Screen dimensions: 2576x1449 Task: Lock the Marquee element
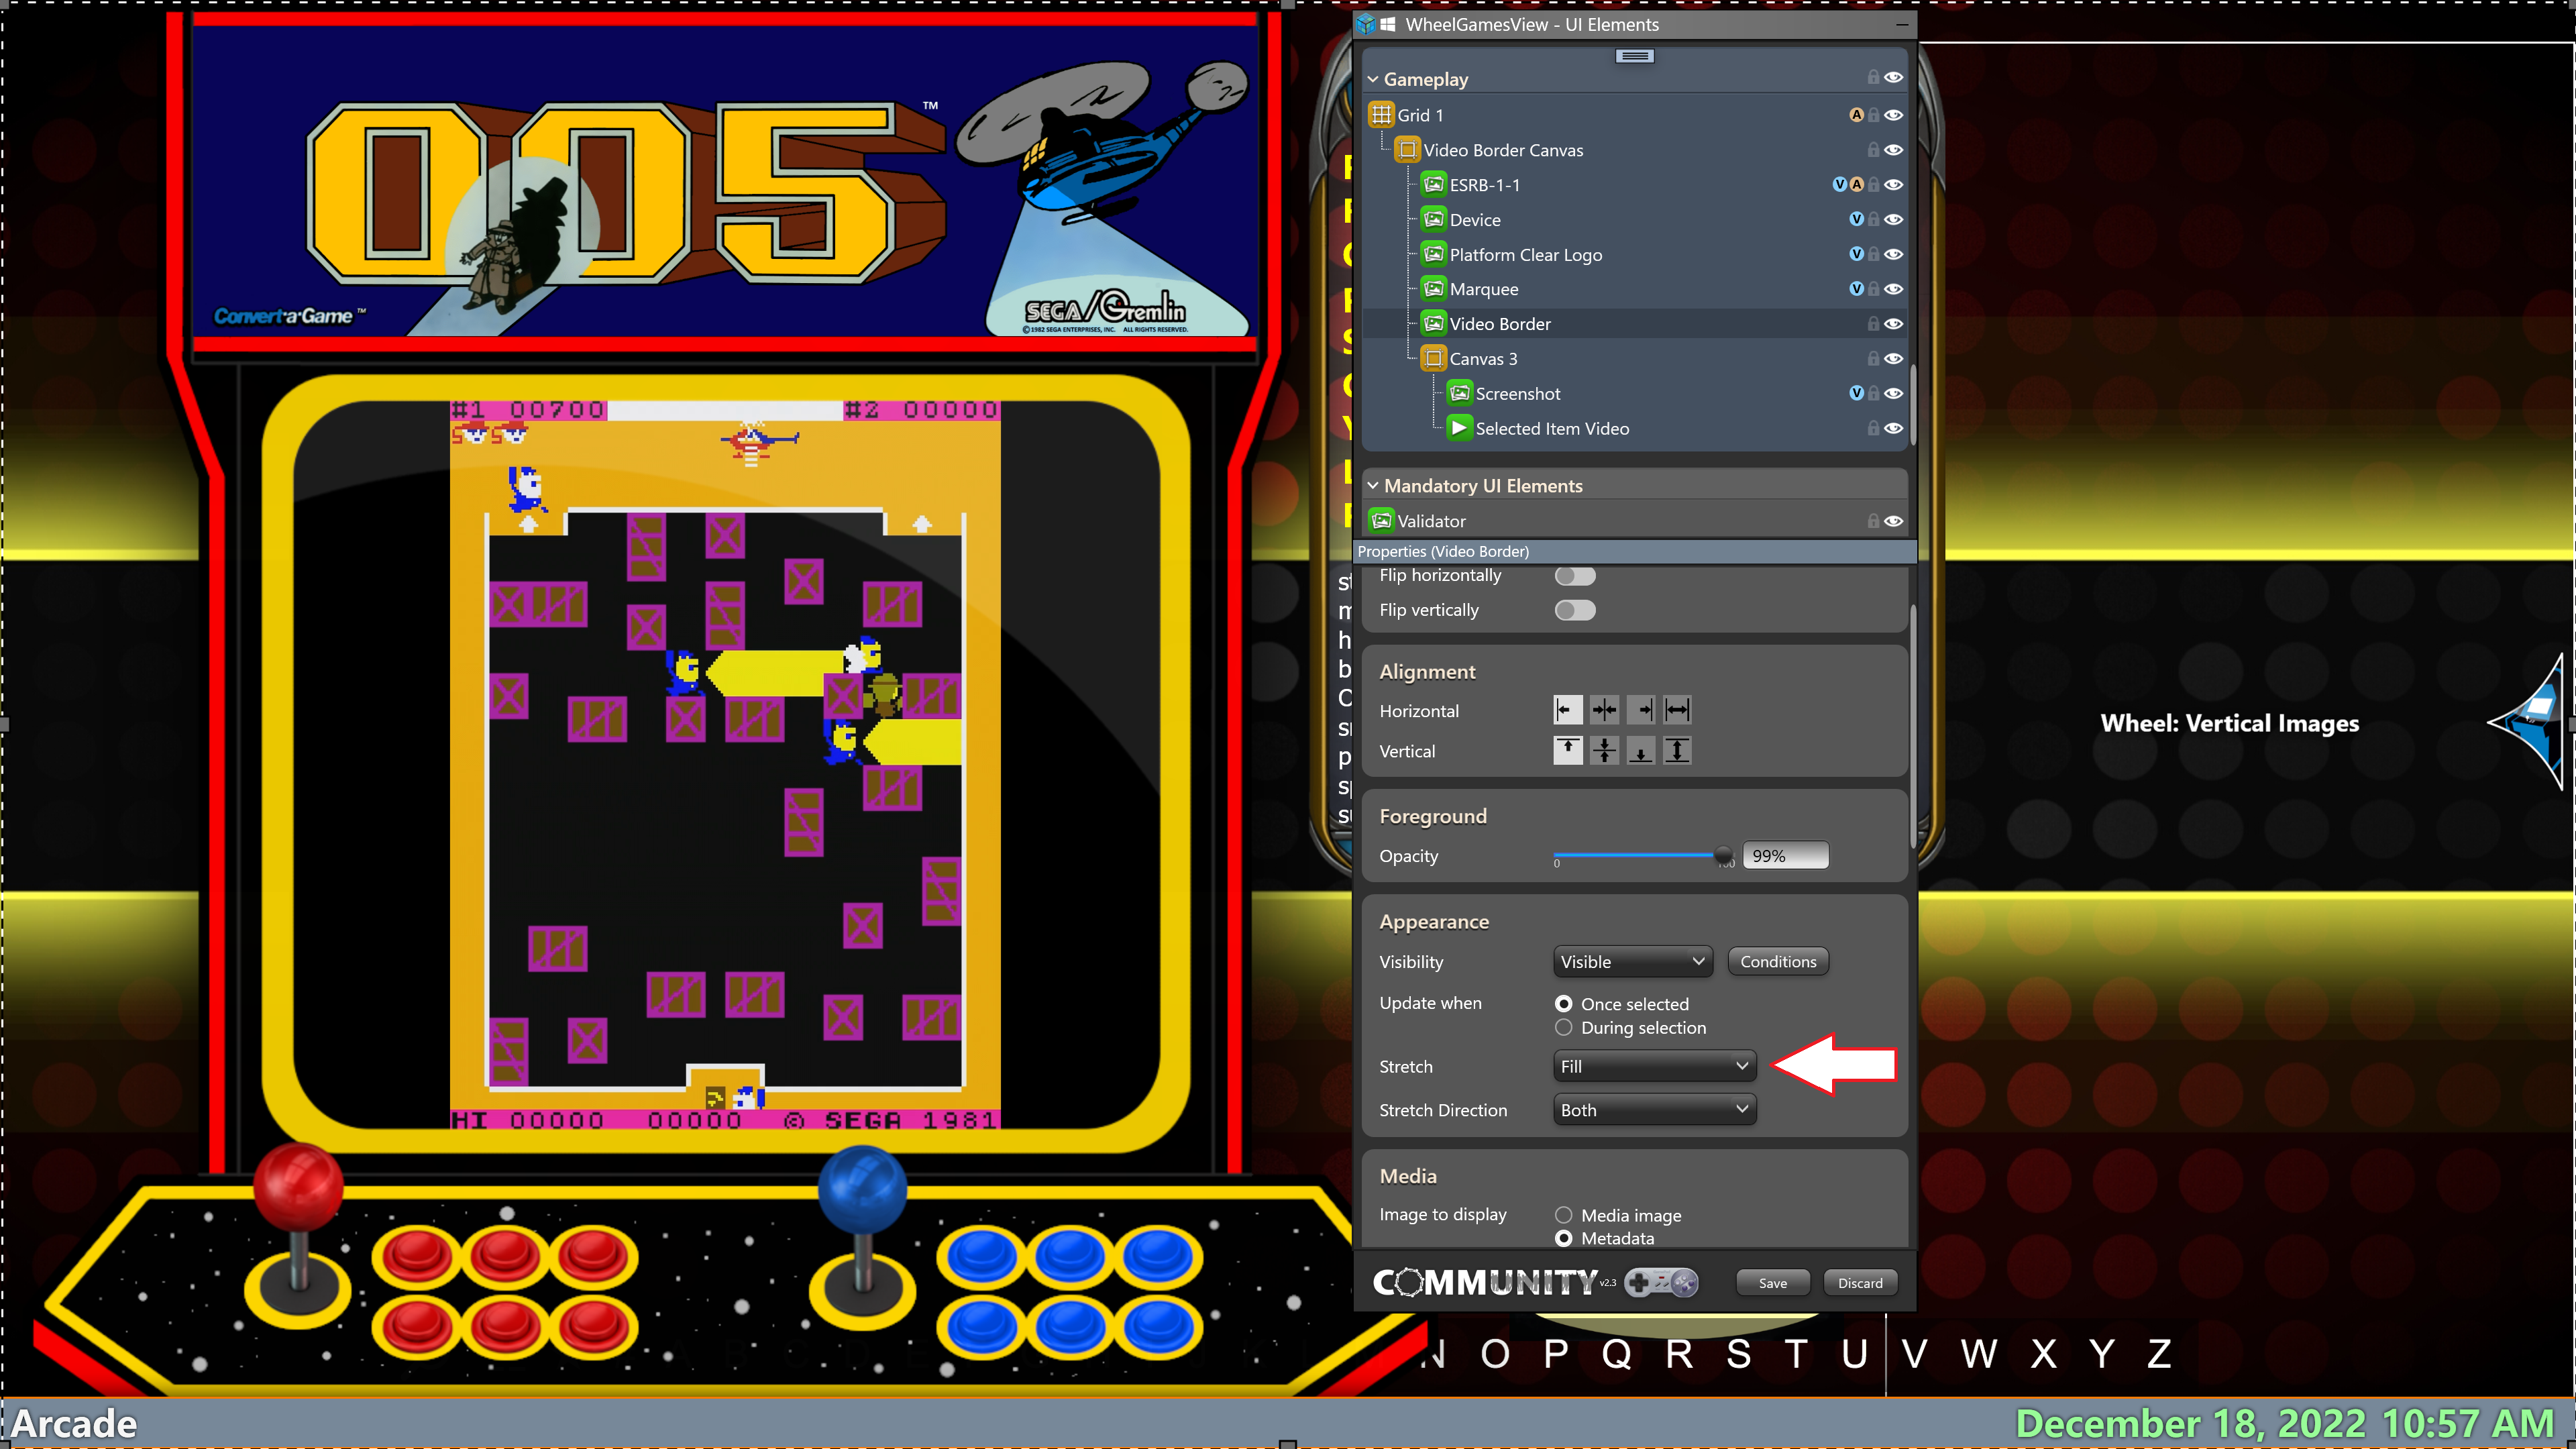click(x=1873, y=289)
